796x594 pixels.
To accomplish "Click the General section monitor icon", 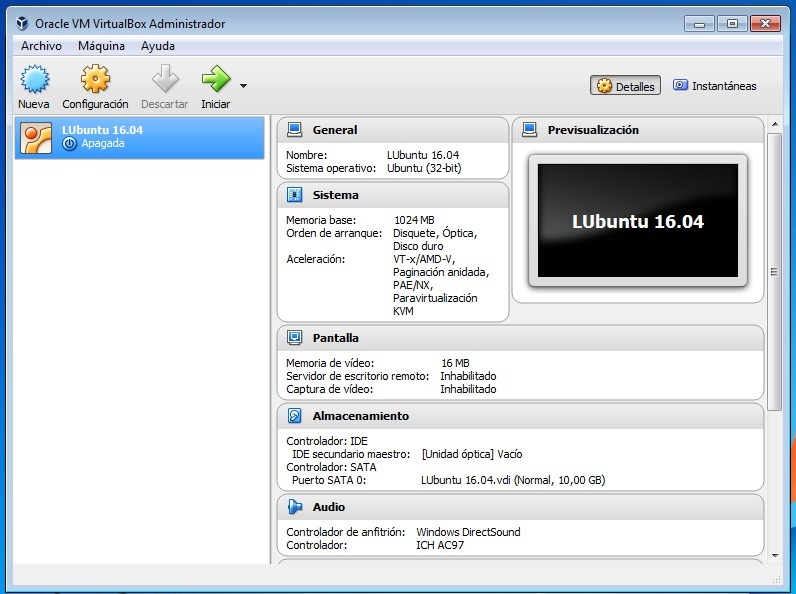I will click(294, 129).
